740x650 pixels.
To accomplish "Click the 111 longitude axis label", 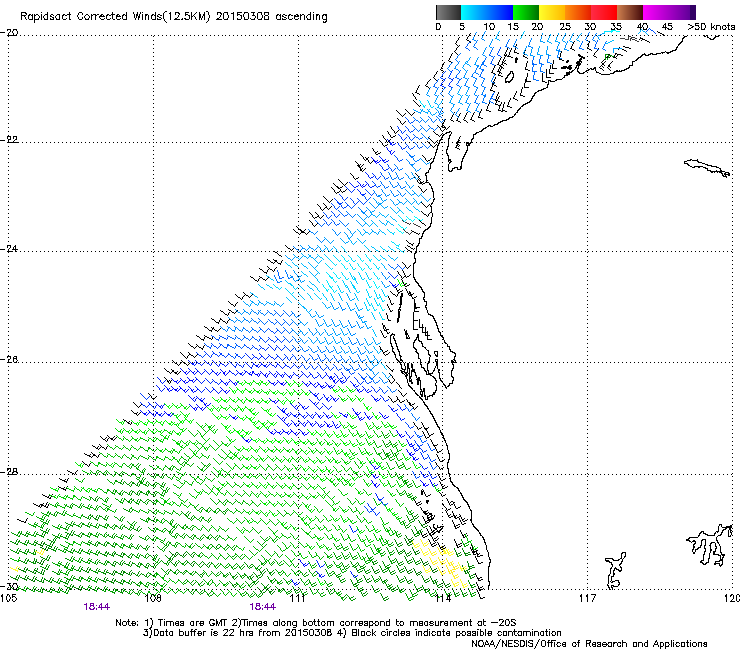I will (297, 599).
